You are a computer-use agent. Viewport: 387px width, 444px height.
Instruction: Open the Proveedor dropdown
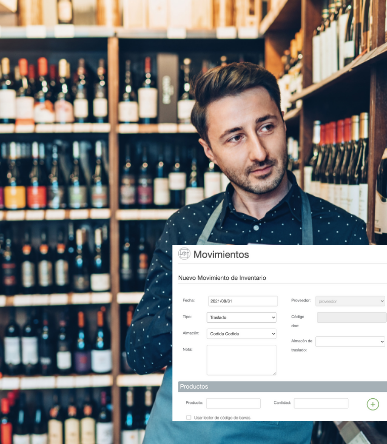[x=350, y=301]
